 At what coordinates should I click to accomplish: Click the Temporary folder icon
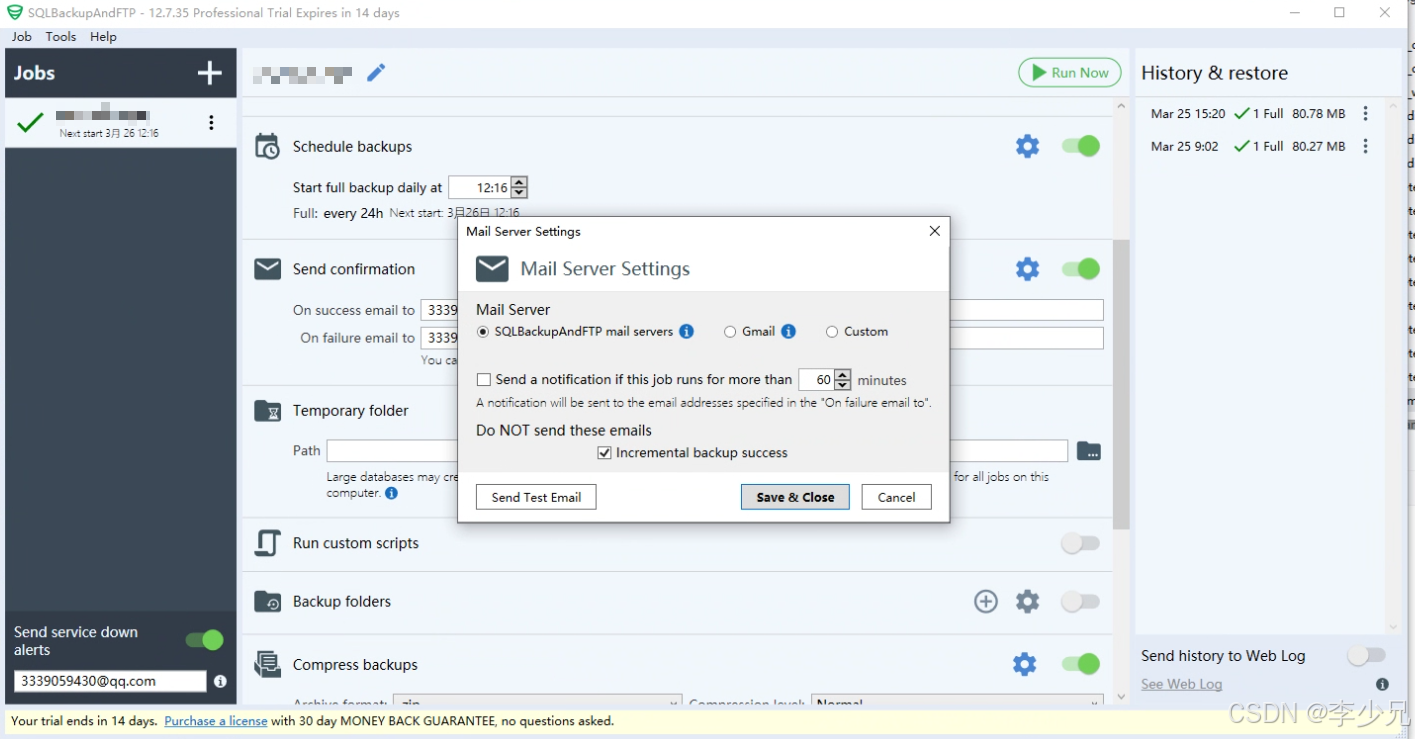tap(267, 411)
